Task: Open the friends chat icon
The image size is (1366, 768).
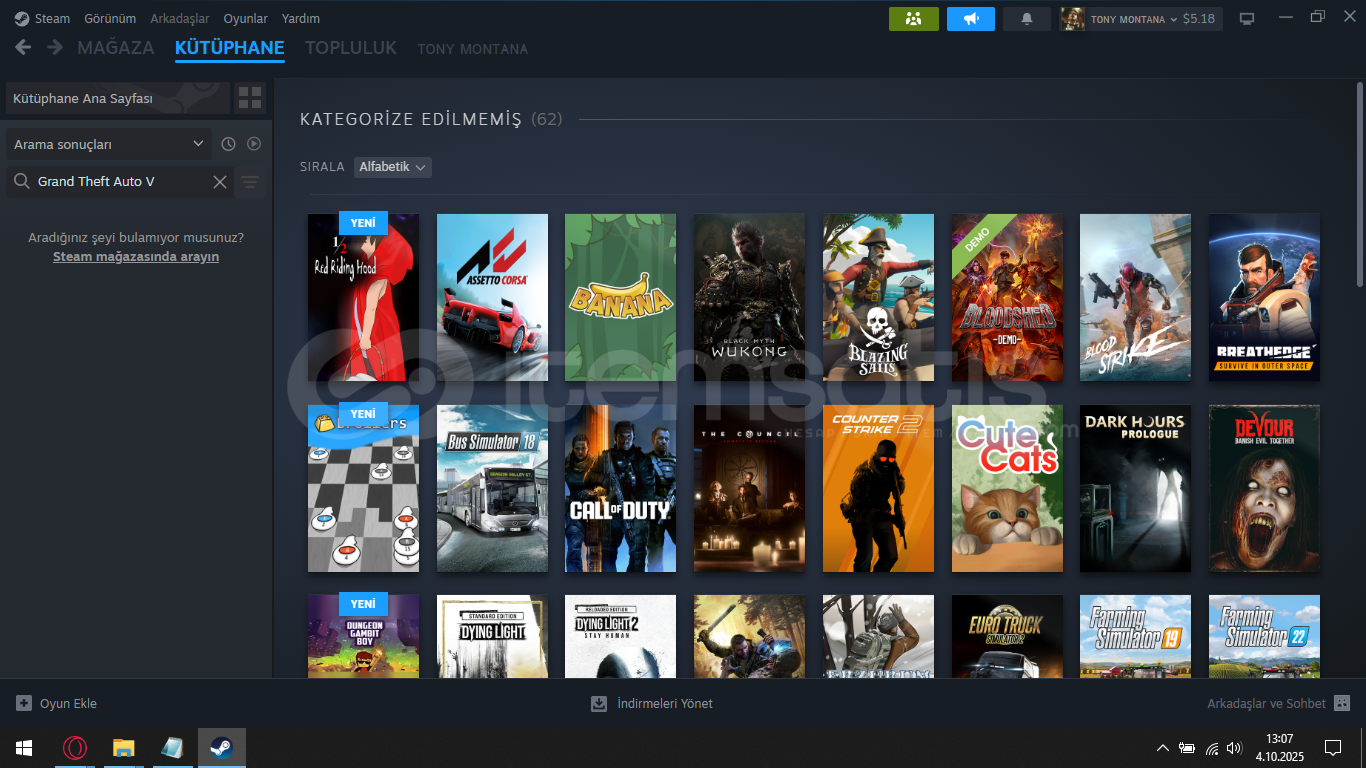Action: [1342, 704]
